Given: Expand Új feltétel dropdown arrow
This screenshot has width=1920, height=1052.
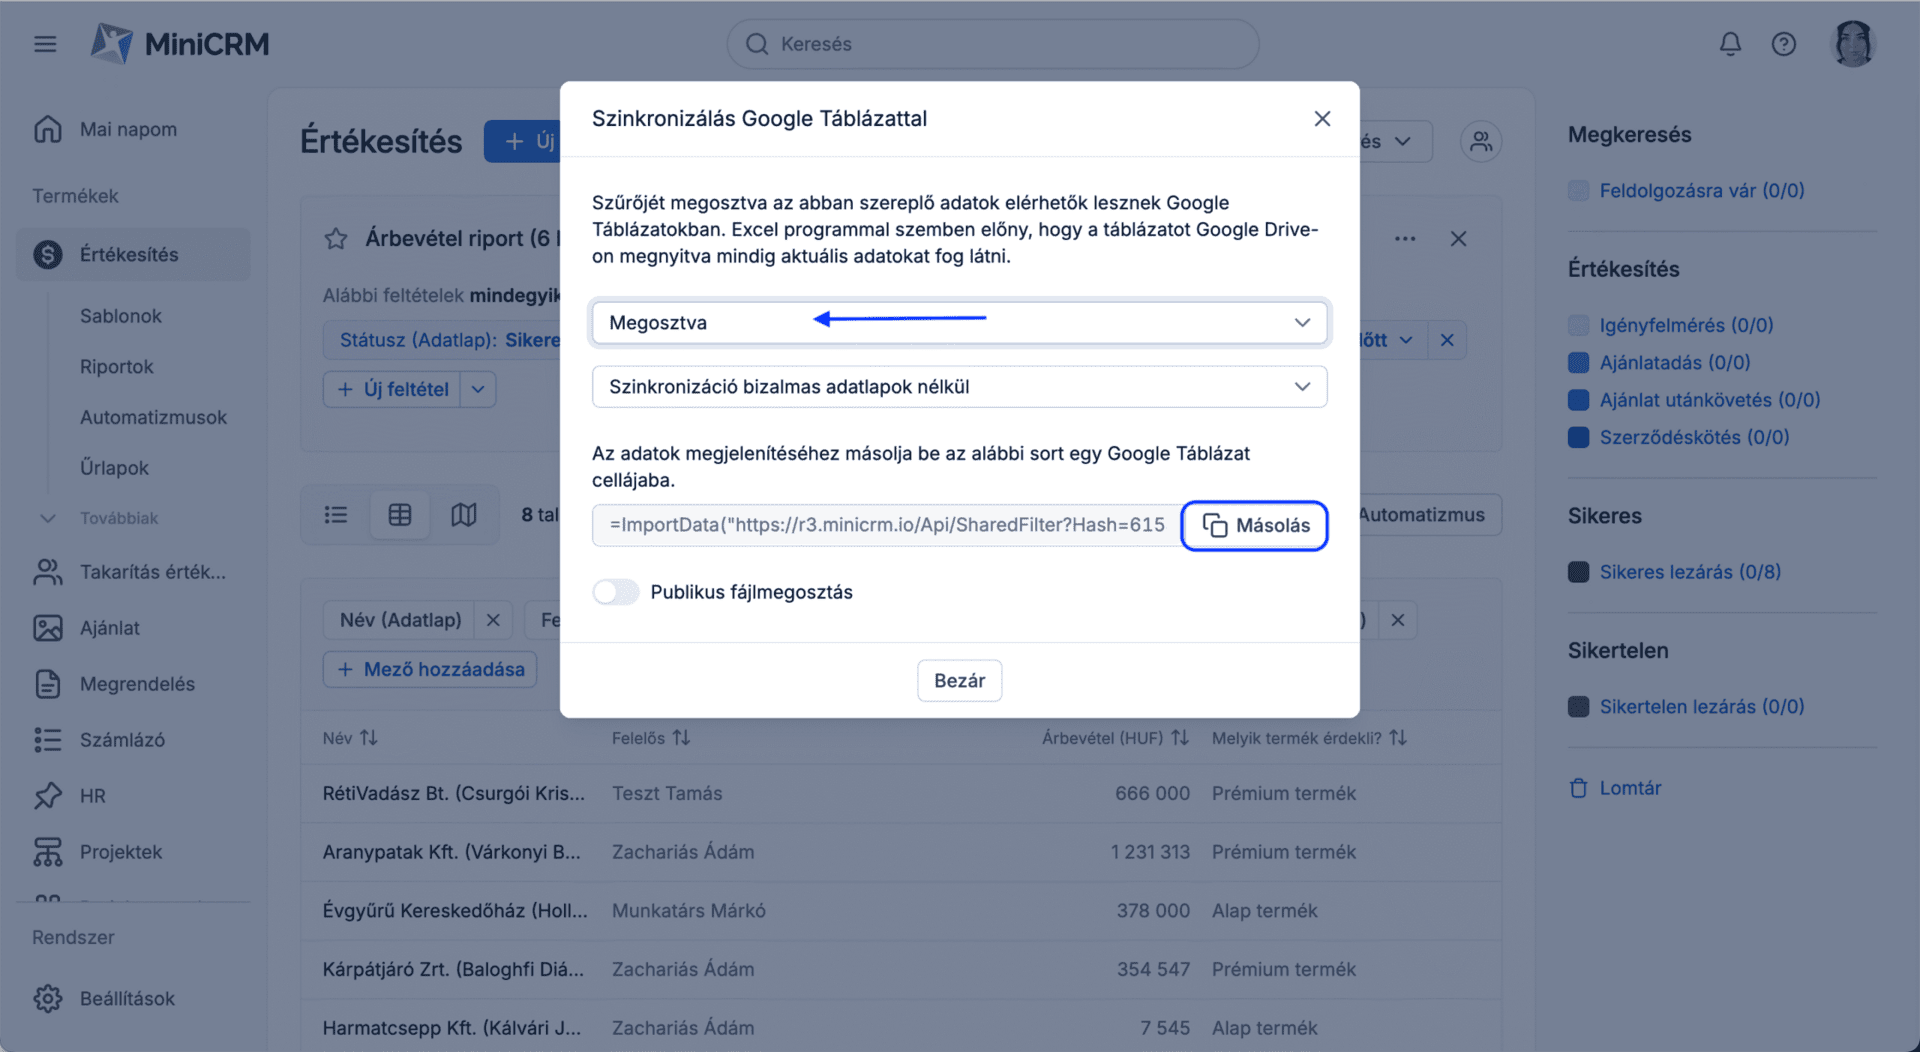Looking at the screenshot, I should coord(478,390).
